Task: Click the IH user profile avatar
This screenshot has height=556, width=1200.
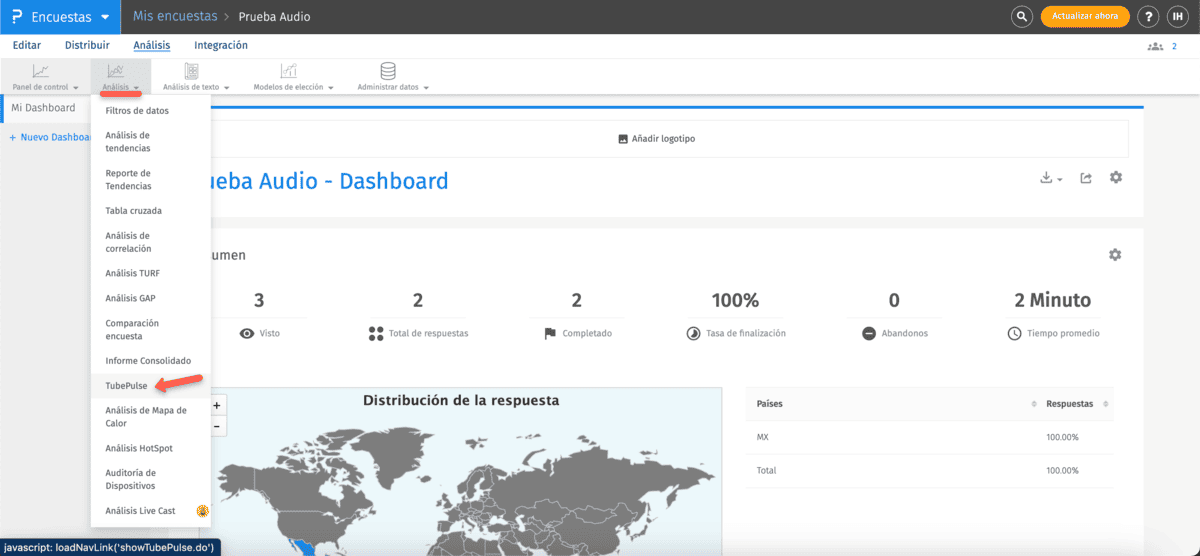Action: pyautogui.click(x=1179, y=17)
